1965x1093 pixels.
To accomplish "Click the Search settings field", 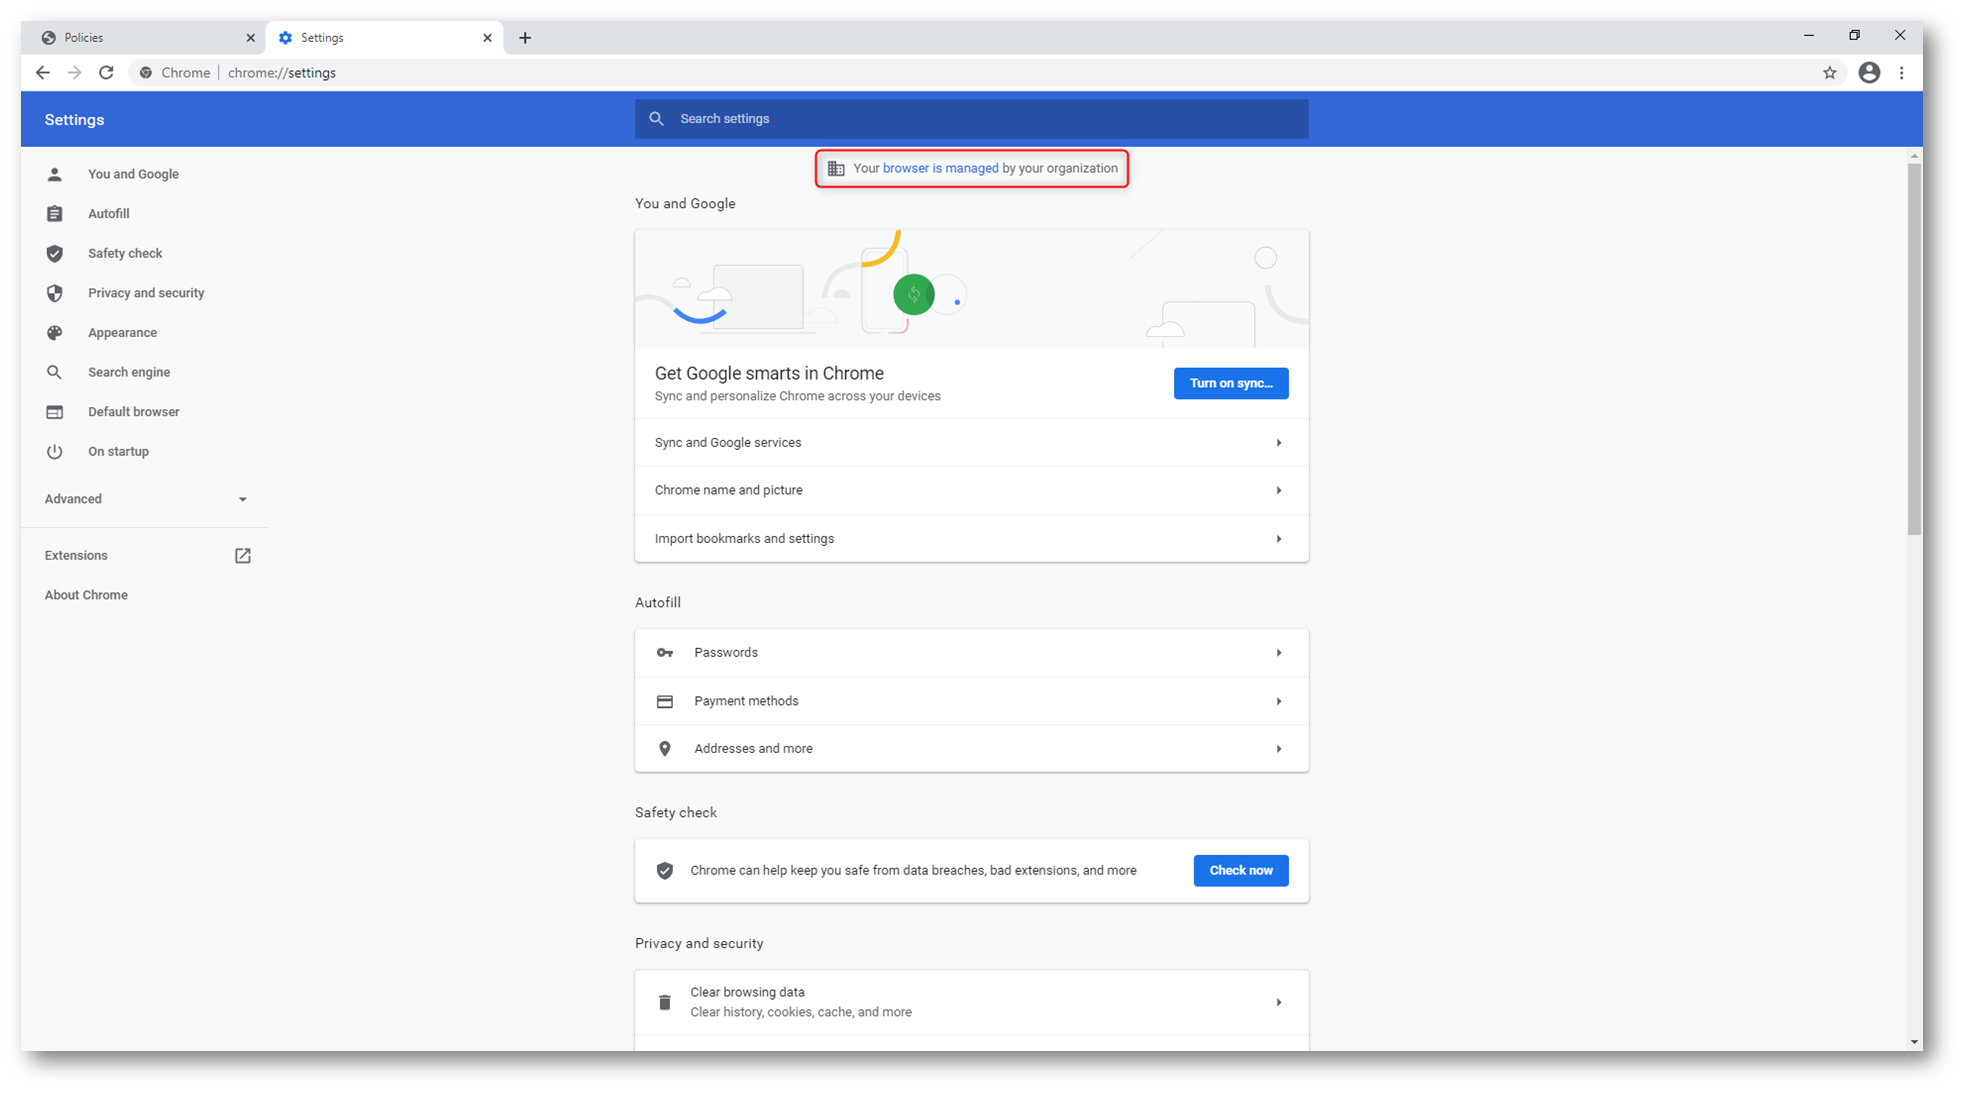I will point(971,118).
